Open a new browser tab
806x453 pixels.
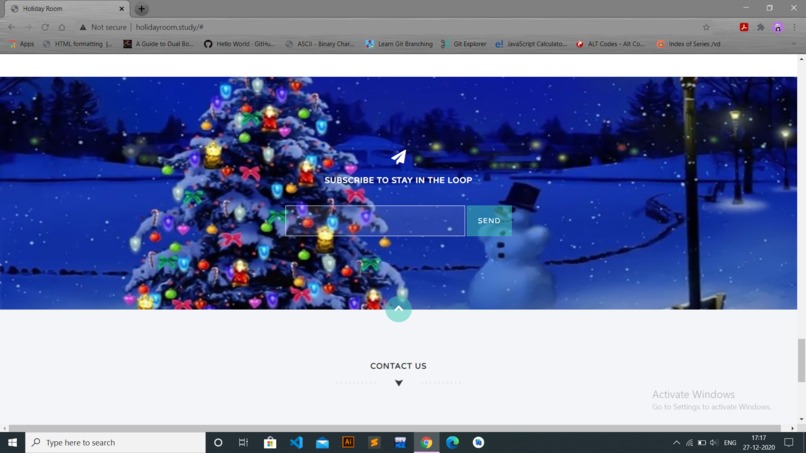[x=141, y=9]
